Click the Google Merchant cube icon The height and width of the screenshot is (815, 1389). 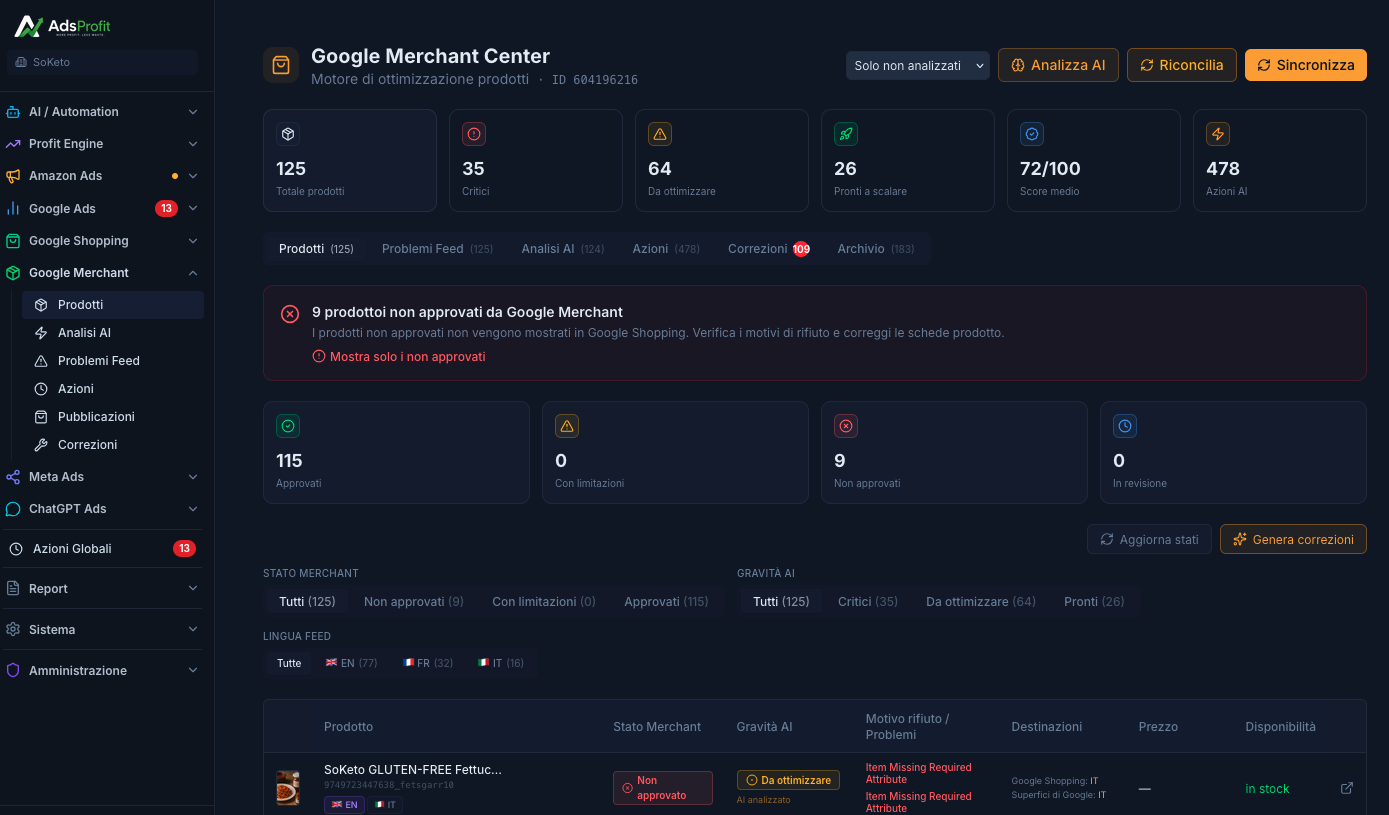(x=13, y=273)
